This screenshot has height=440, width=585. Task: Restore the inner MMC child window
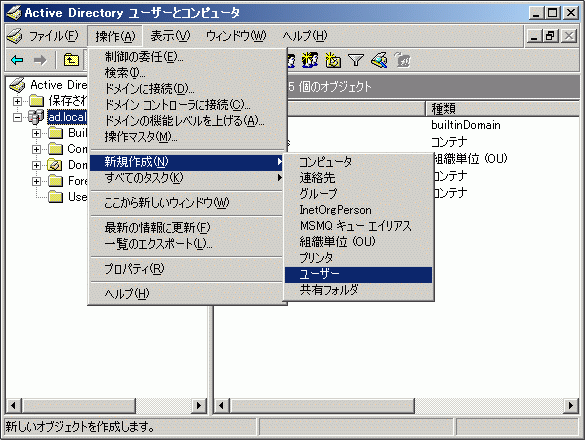[550, 36]
